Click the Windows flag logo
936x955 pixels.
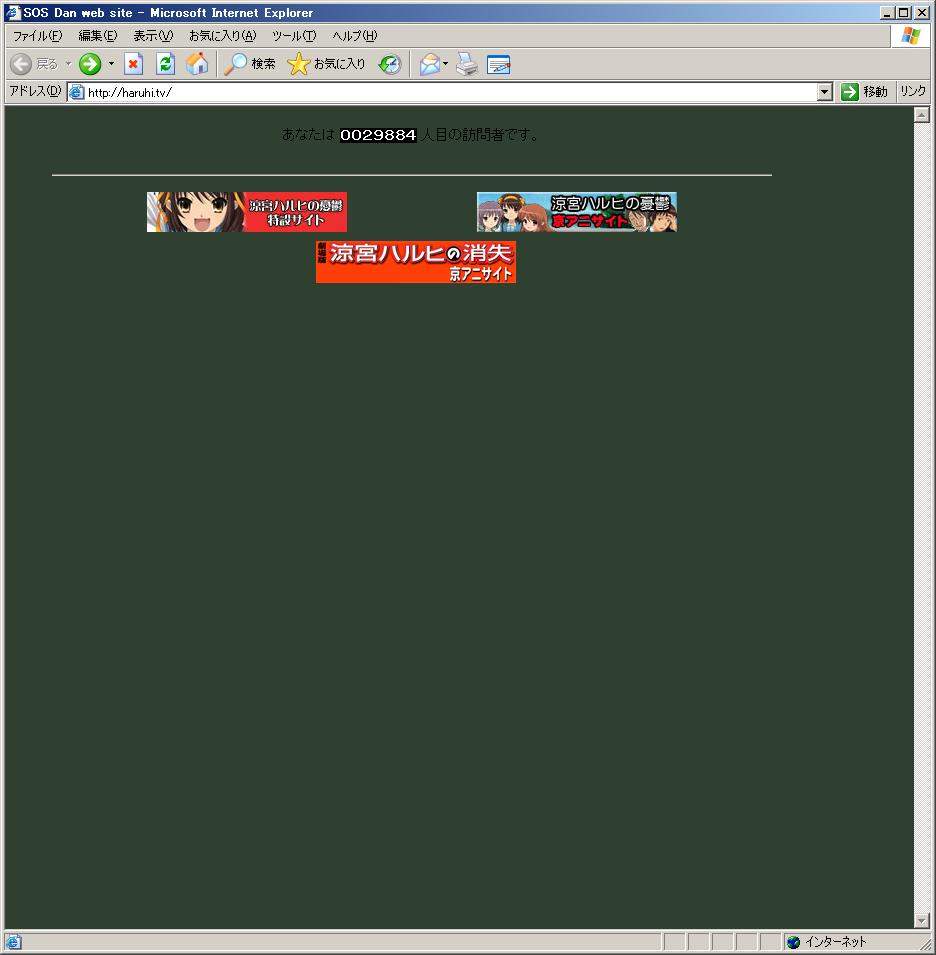pos(911,36)
